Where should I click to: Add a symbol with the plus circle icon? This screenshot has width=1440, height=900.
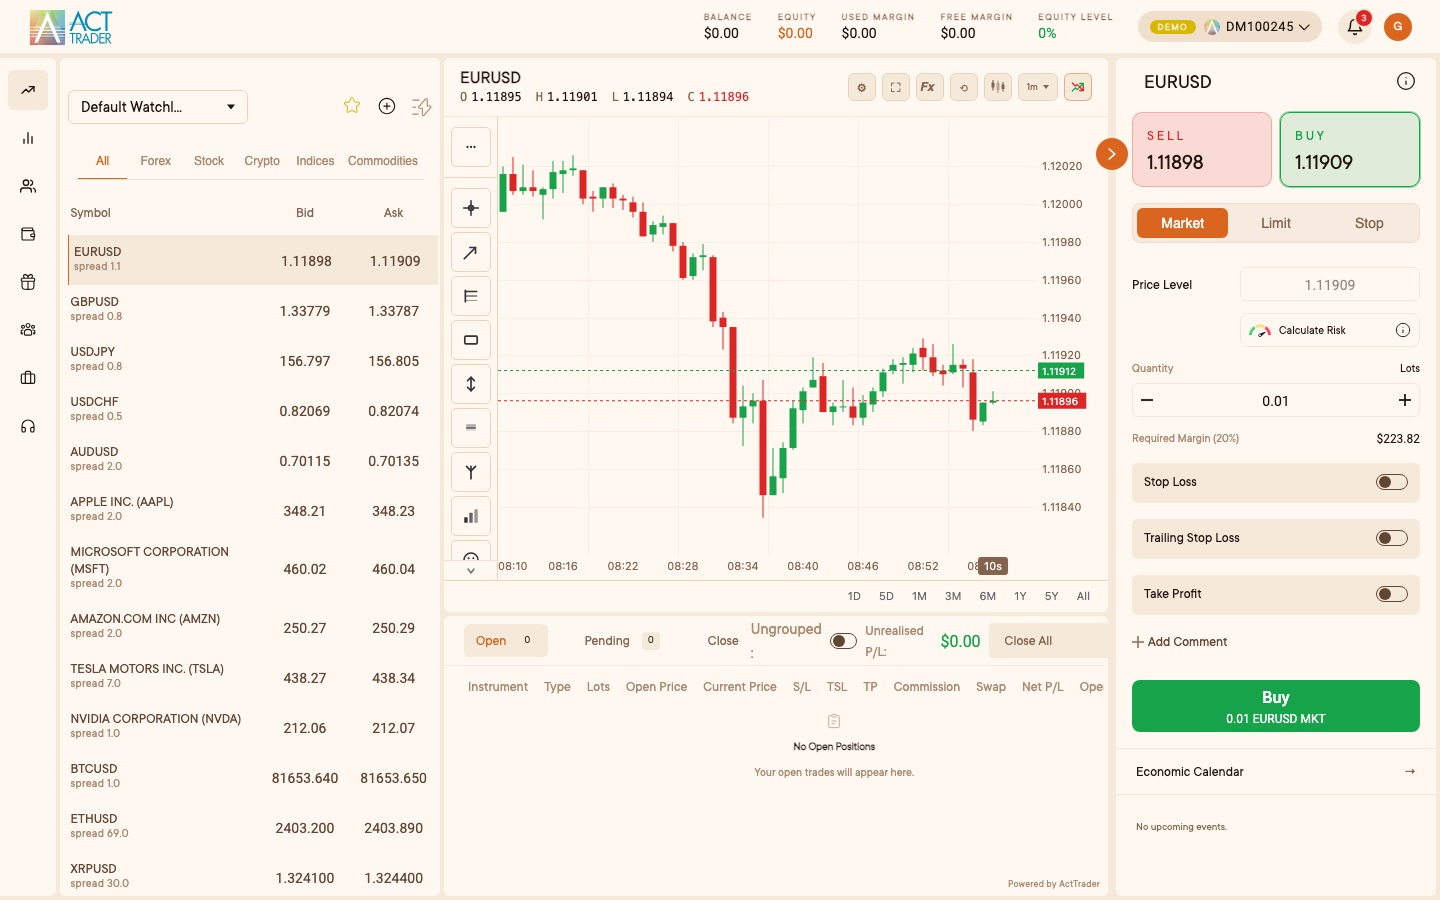tap(387, 106)
